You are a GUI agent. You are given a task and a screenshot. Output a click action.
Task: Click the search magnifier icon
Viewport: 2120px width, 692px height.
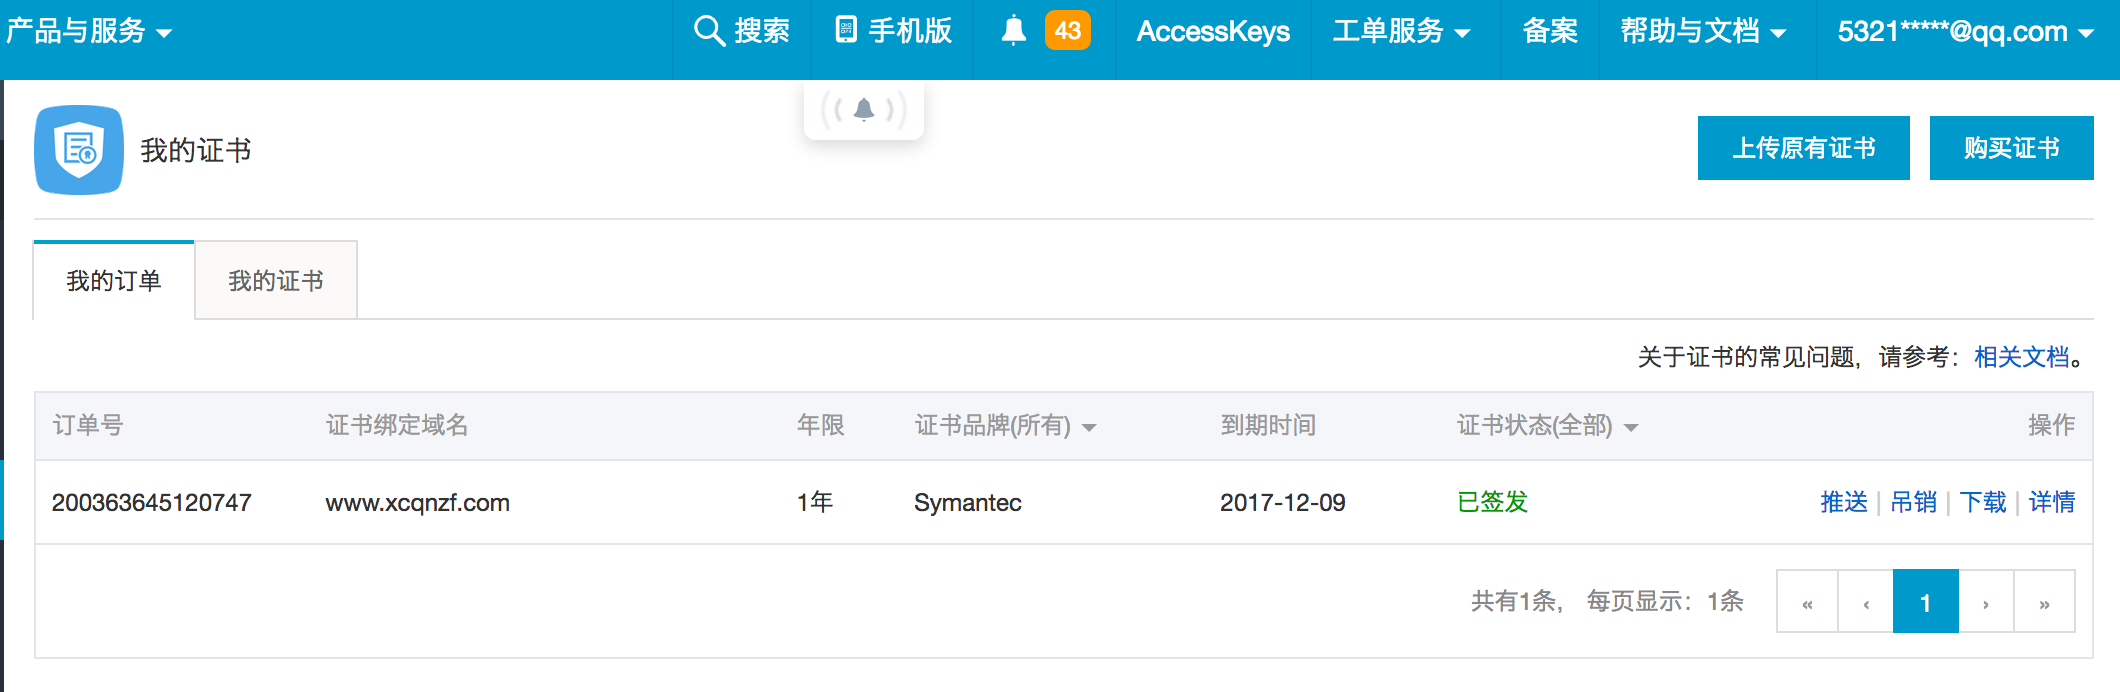pos(709,31)
